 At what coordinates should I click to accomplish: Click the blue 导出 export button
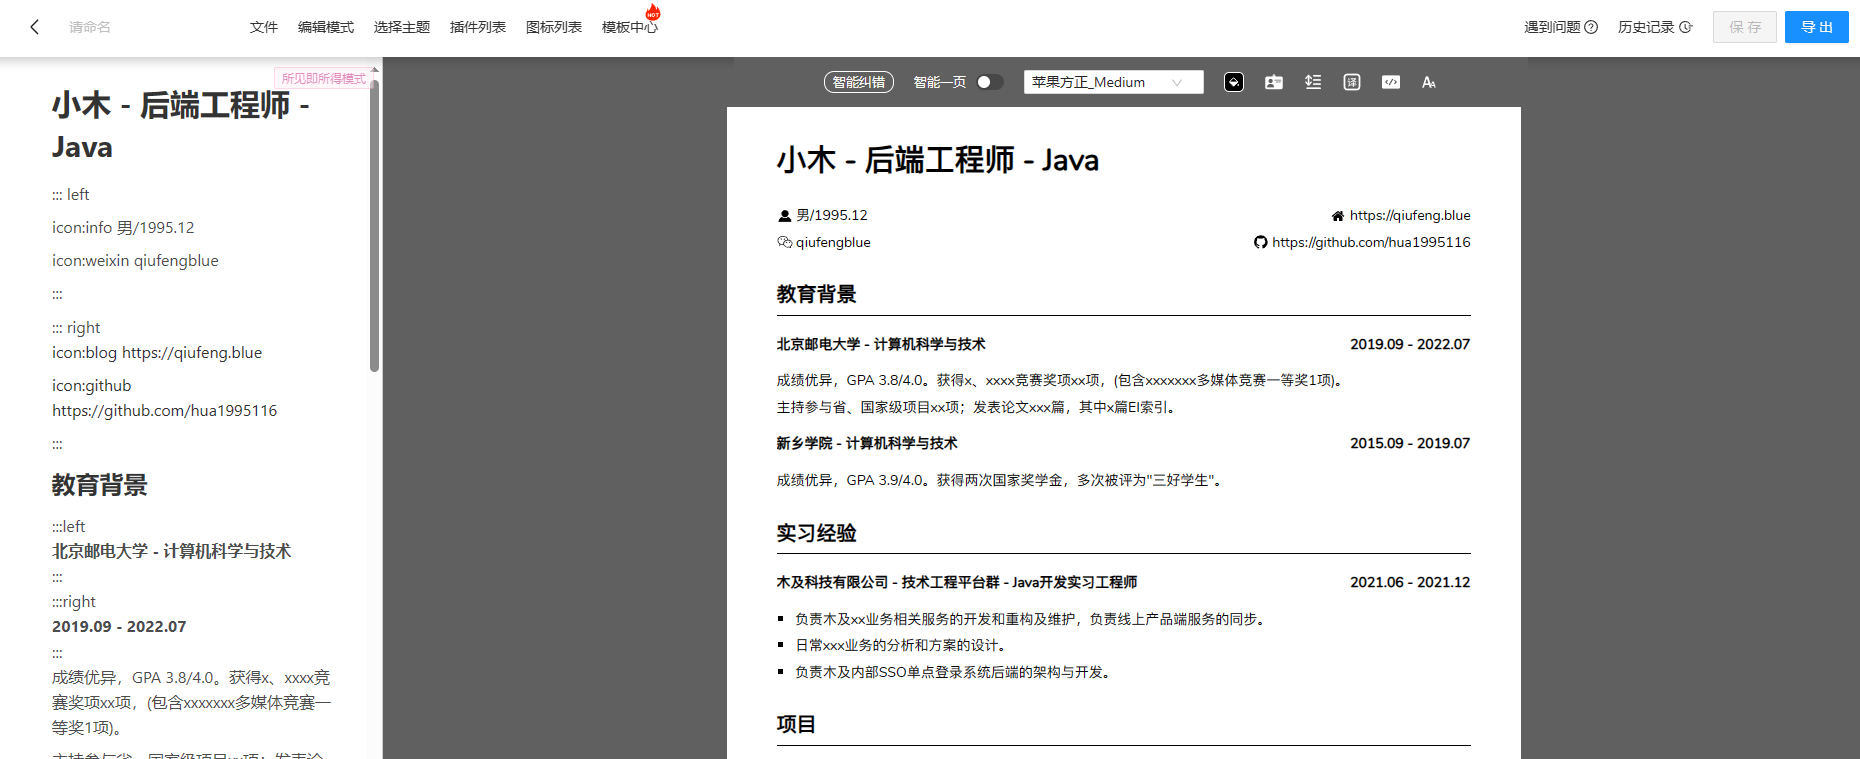point(1816,27)
